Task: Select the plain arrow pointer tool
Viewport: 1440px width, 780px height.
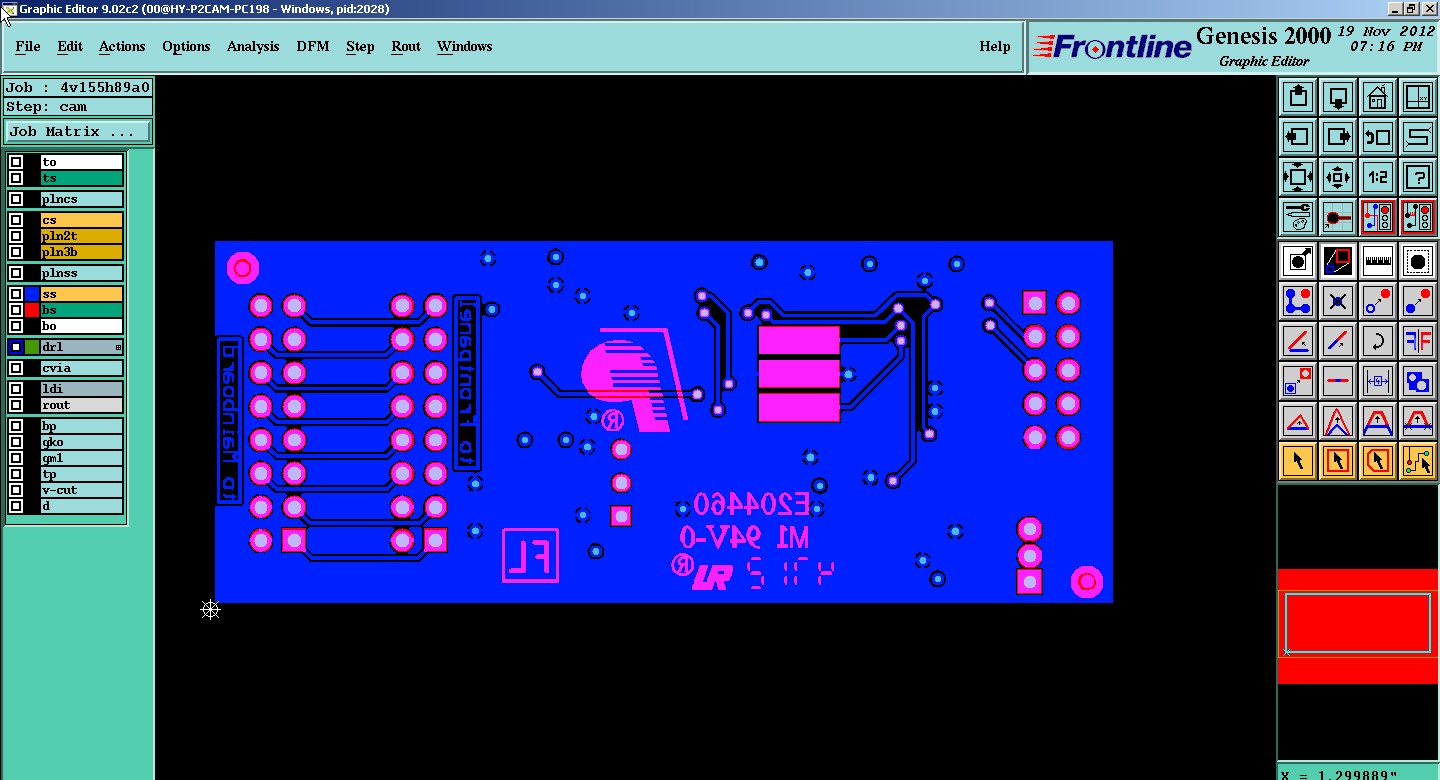Action: [x=1298, y=461]
